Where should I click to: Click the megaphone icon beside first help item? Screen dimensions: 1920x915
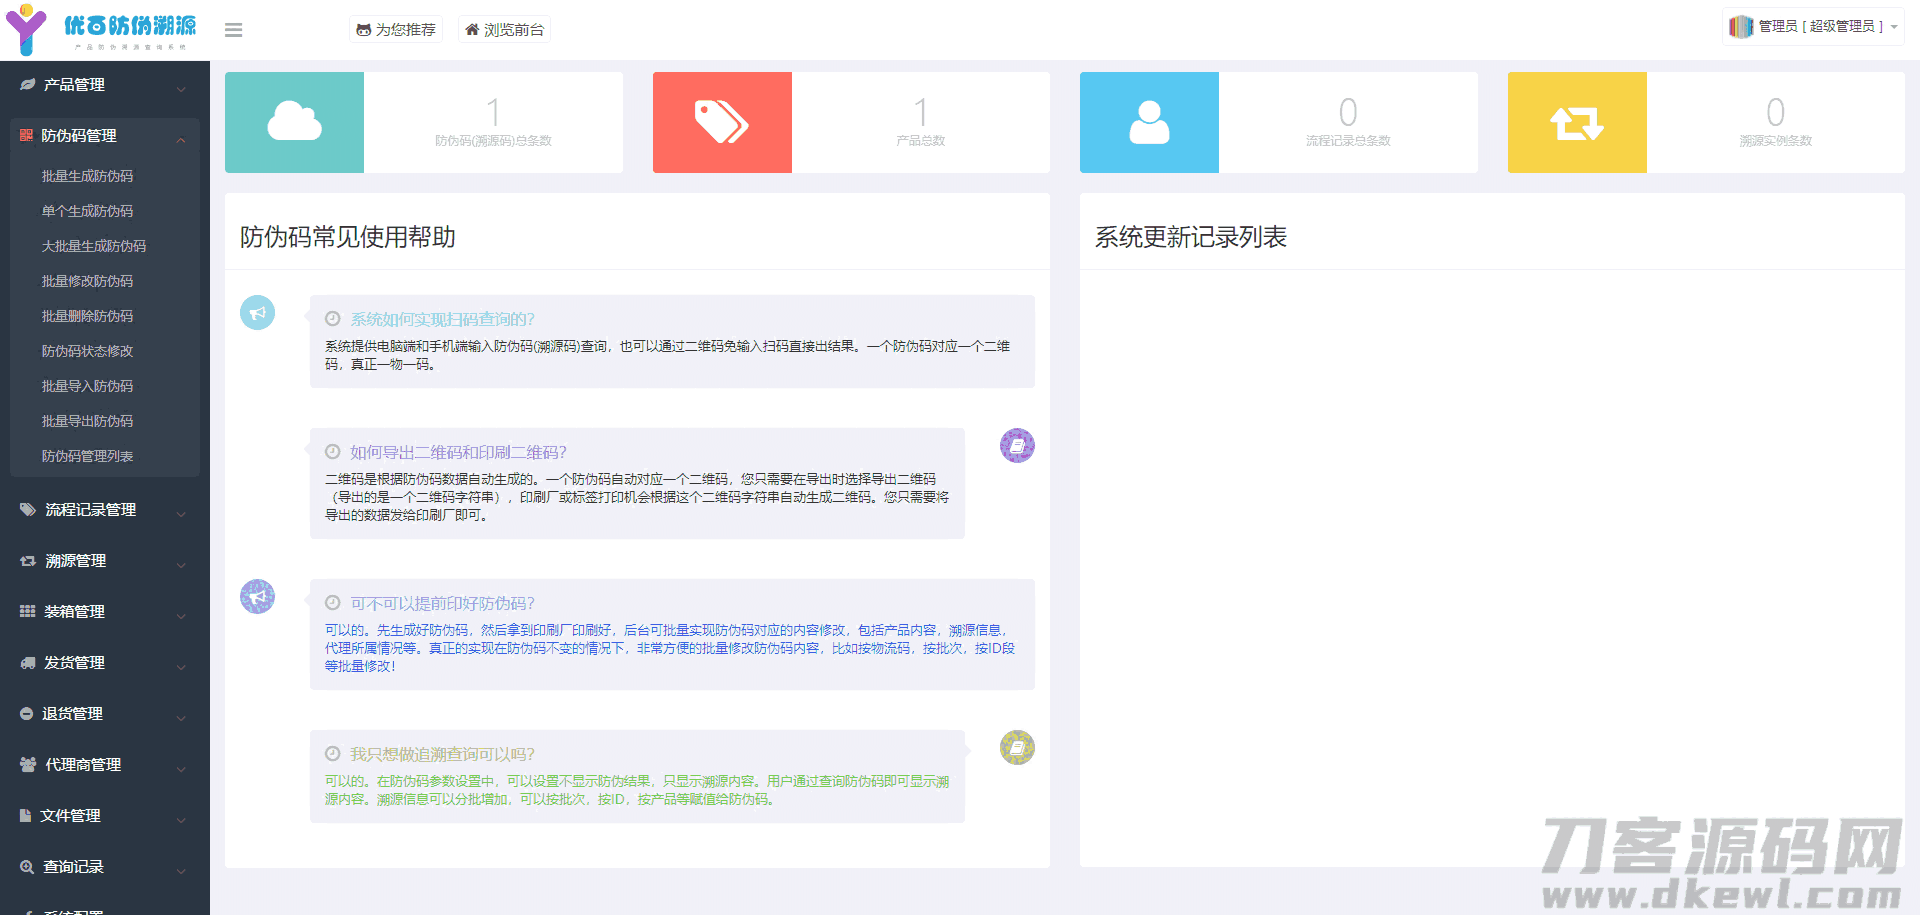coord(257,313)
